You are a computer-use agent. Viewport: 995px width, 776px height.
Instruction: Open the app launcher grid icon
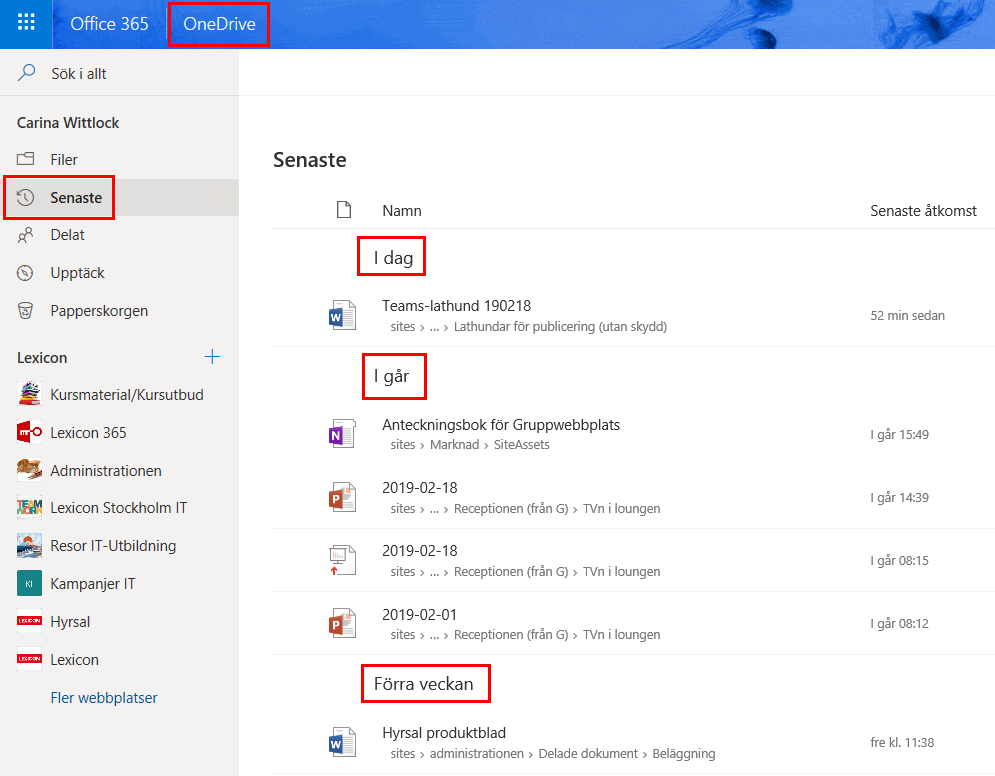coord(26,23)
